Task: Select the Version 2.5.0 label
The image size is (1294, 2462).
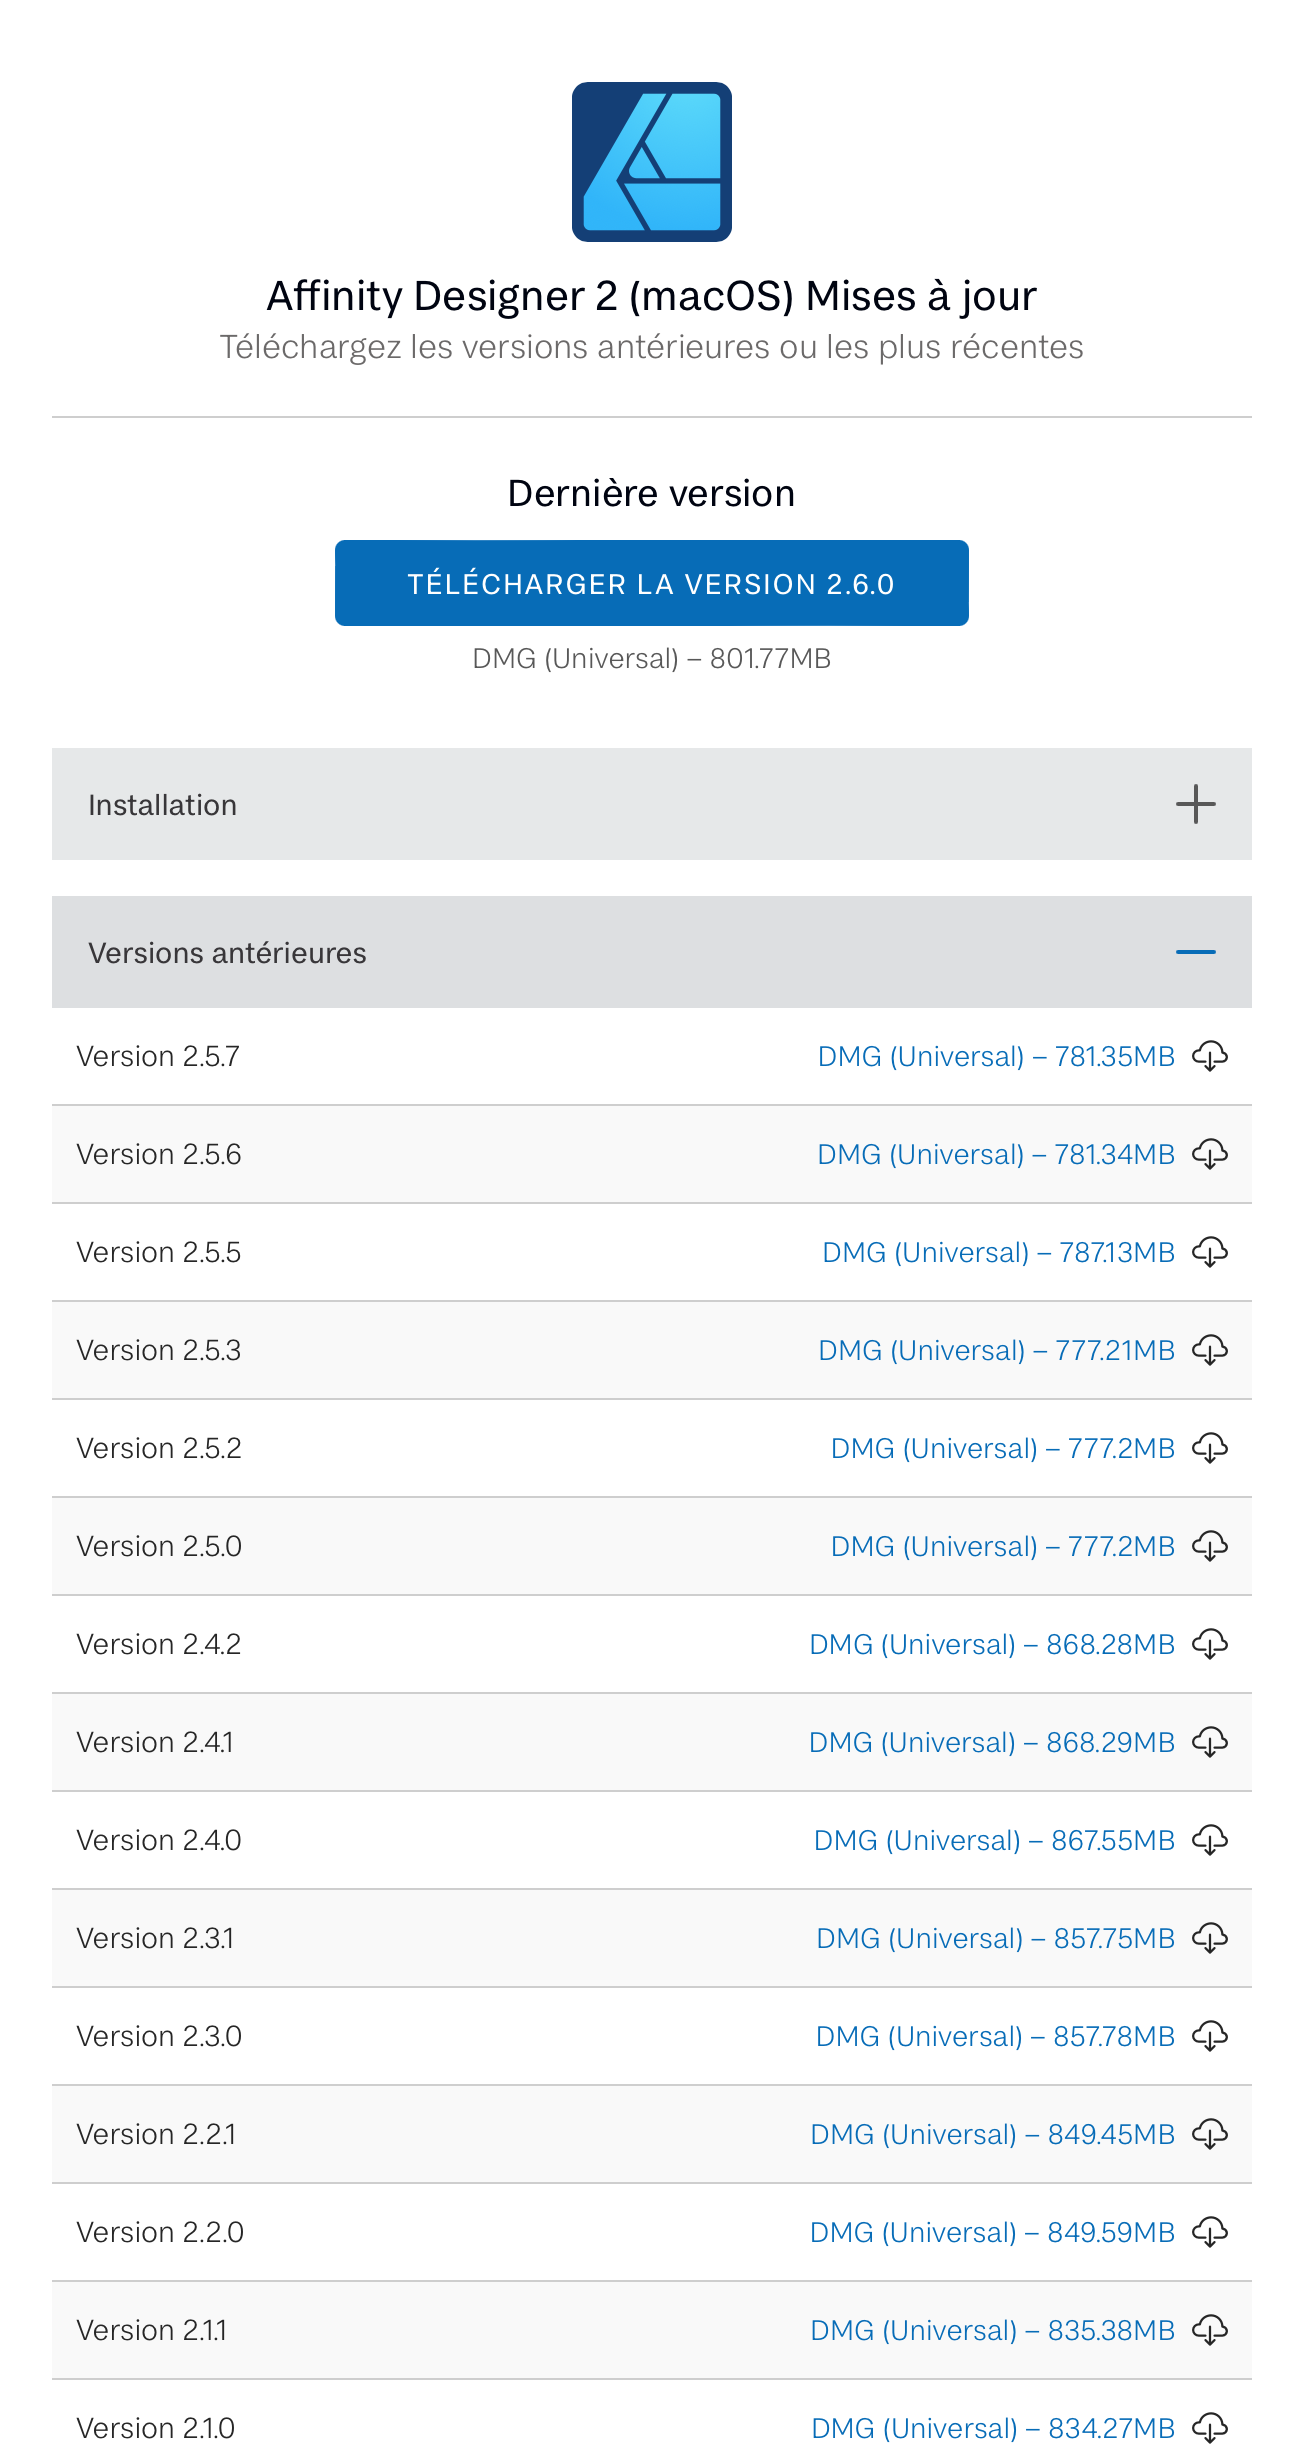Action: pyautogui.click(x=159, y=1546)
